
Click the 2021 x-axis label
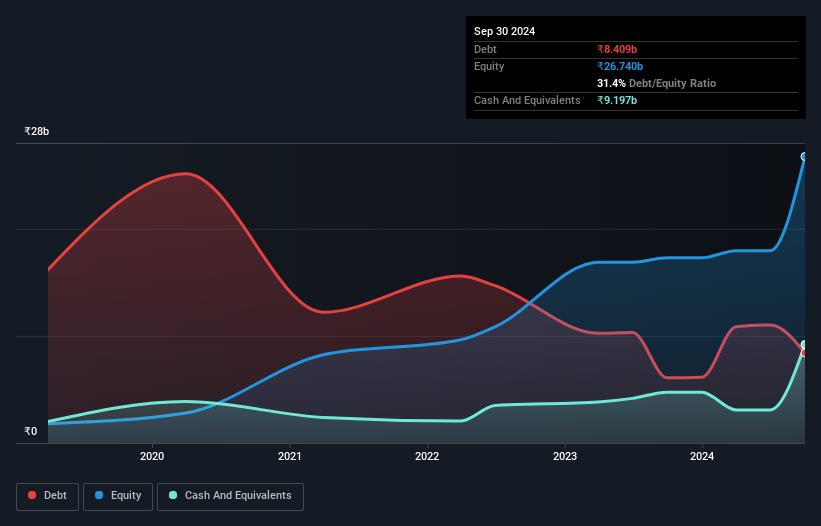click(290, 456)
